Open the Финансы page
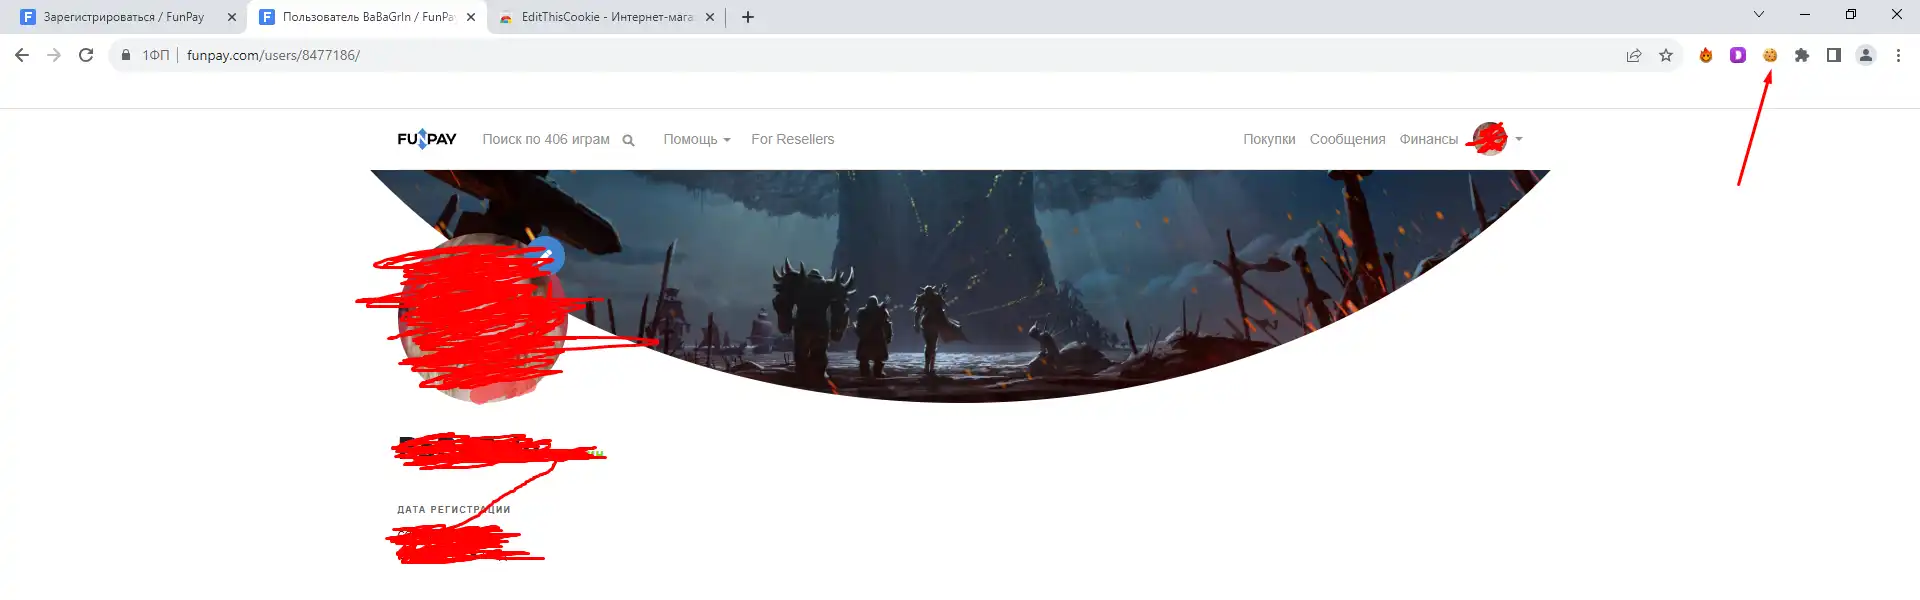 pos(1429,139)
